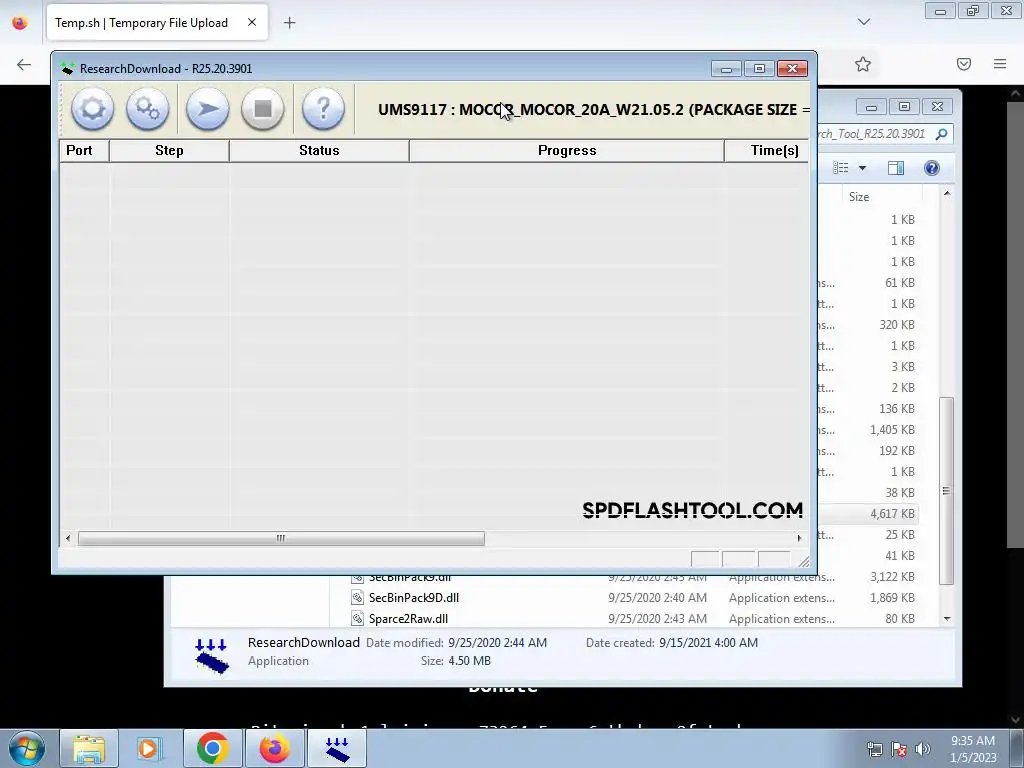
Task: Click the horizontal scrollbar thumb in ResearchDownload
Action: click(281, 538)
